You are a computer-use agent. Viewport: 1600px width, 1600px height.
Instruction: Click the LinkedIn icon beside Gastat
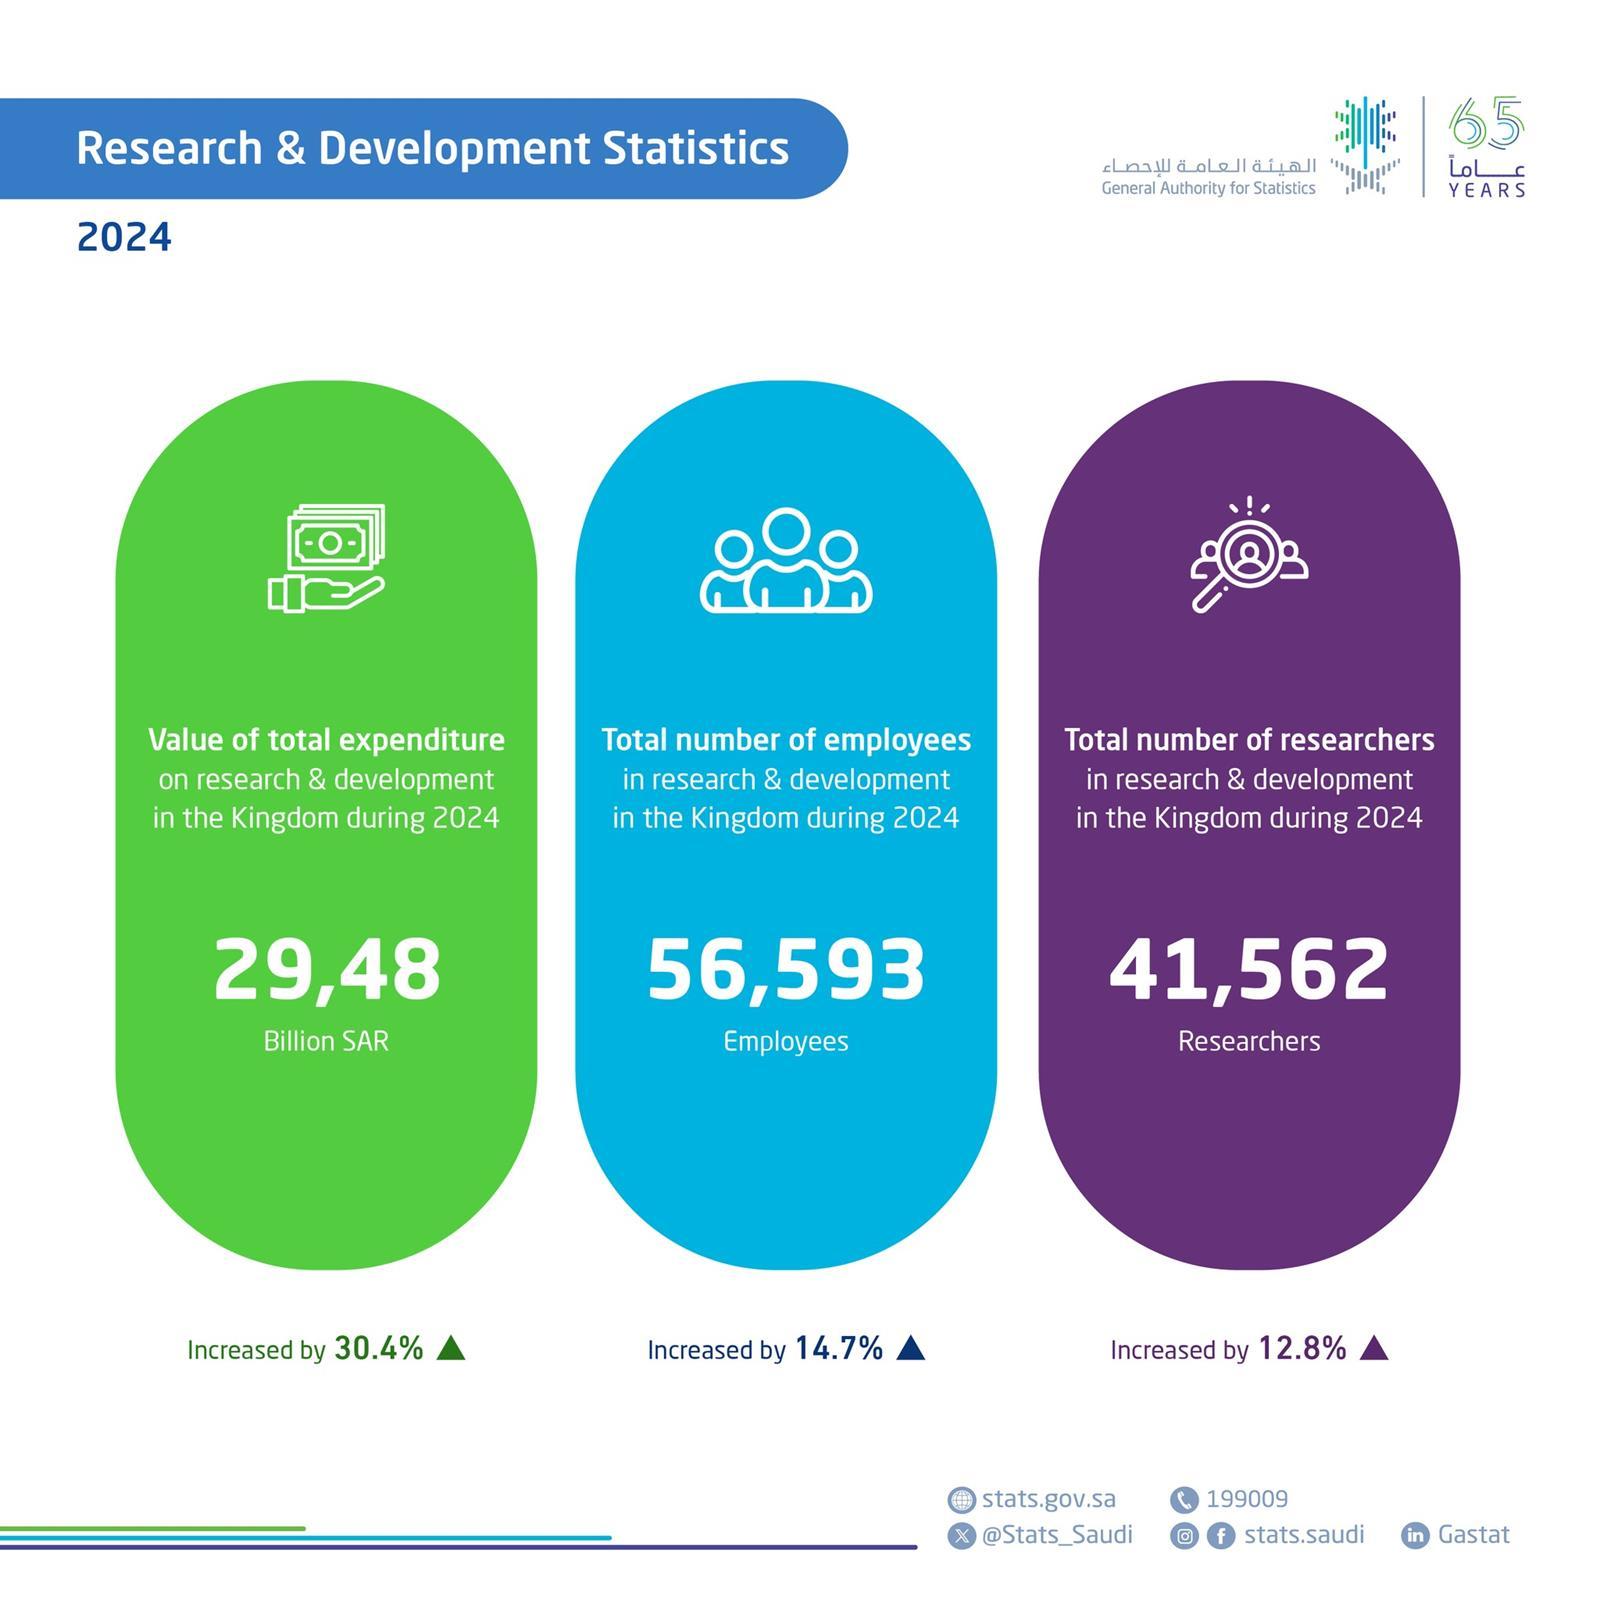[x=1415, y=1536]
